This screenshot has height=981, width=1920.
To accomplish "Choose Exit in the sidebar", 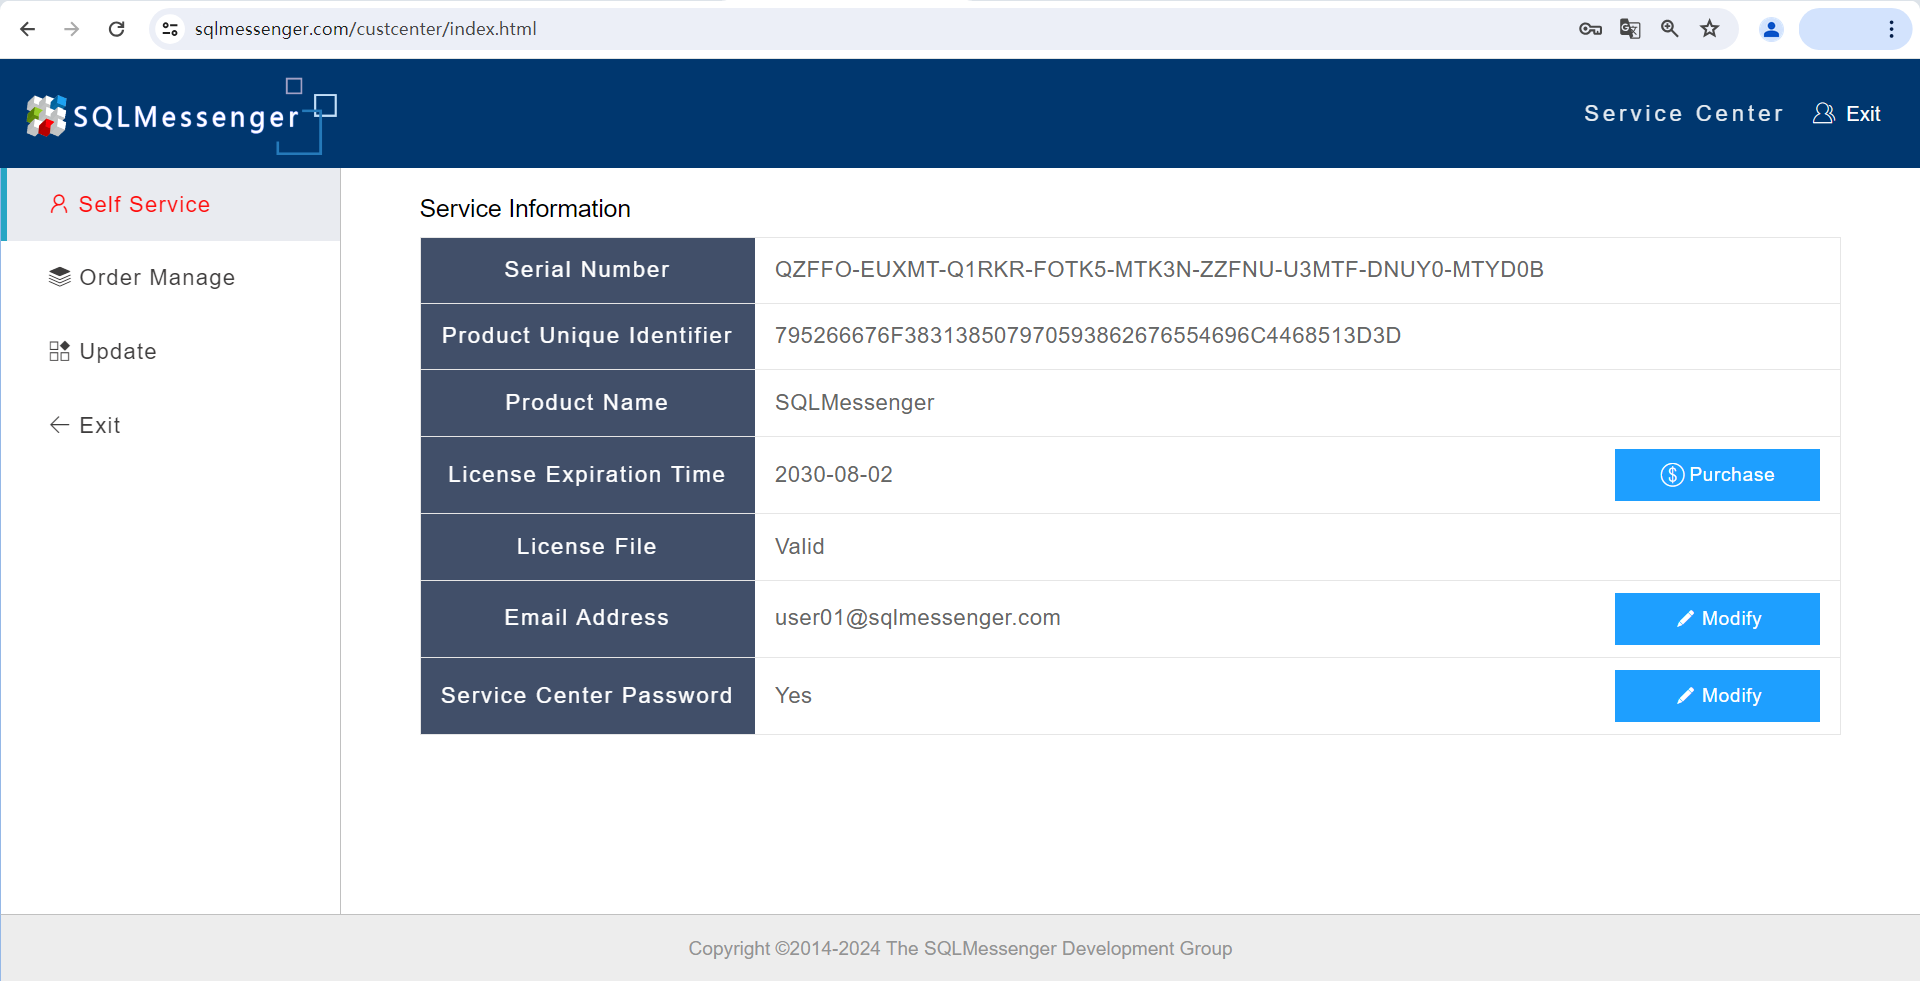I will [172, 425].
